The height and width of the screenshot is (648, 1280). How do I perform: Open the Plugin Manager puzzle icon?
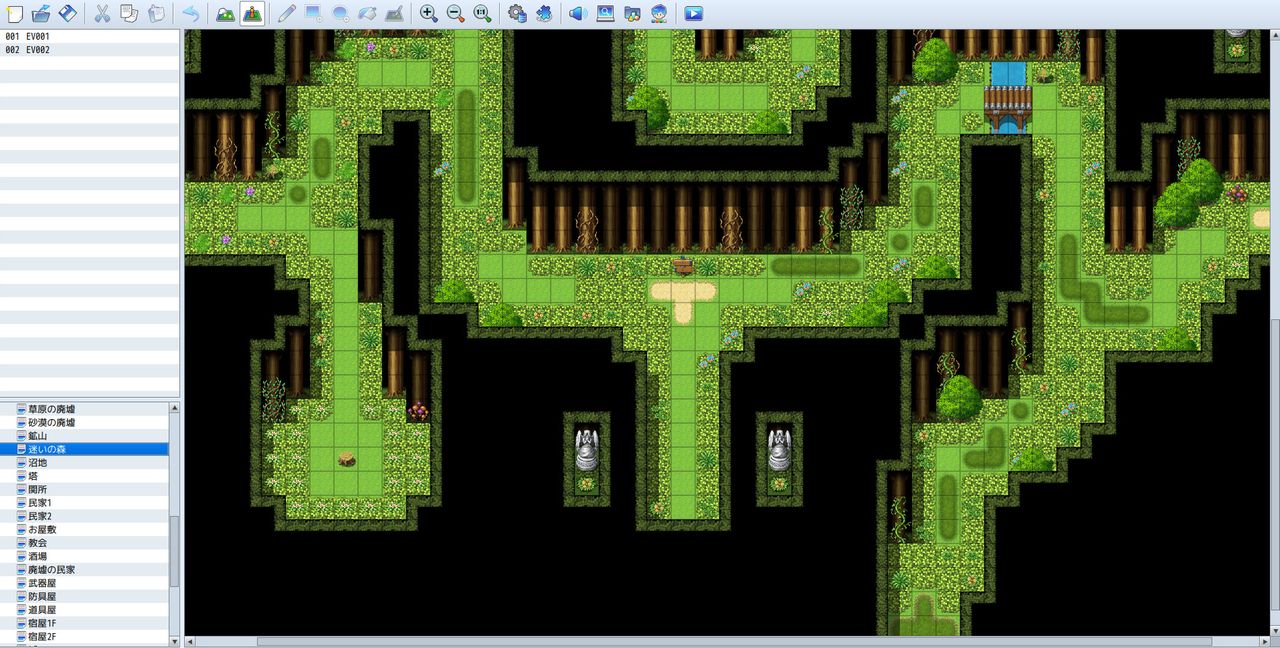point(544,14)
